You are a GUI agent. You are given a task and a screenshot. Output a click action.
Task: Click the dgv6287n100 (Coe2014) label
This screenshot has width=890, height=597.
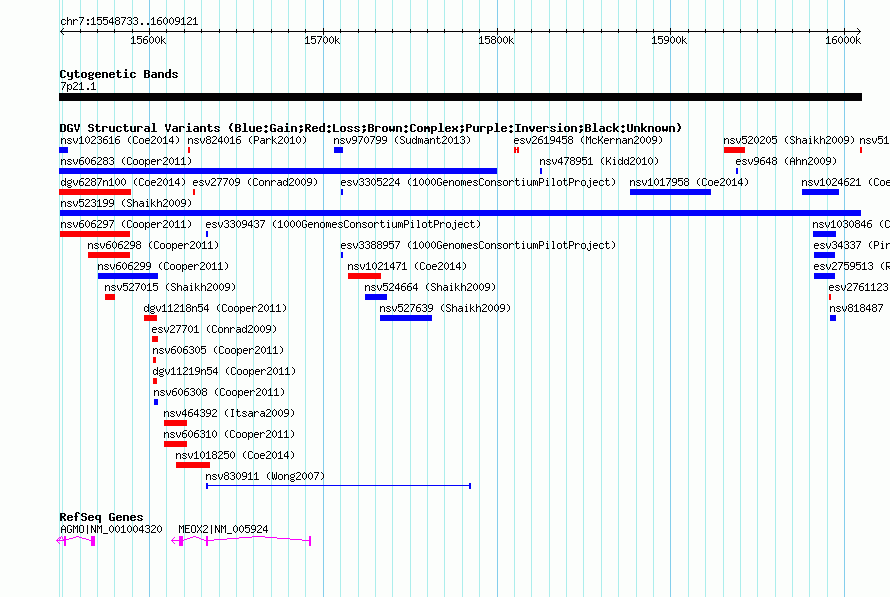pyautogui.click(x=123, y=182)
